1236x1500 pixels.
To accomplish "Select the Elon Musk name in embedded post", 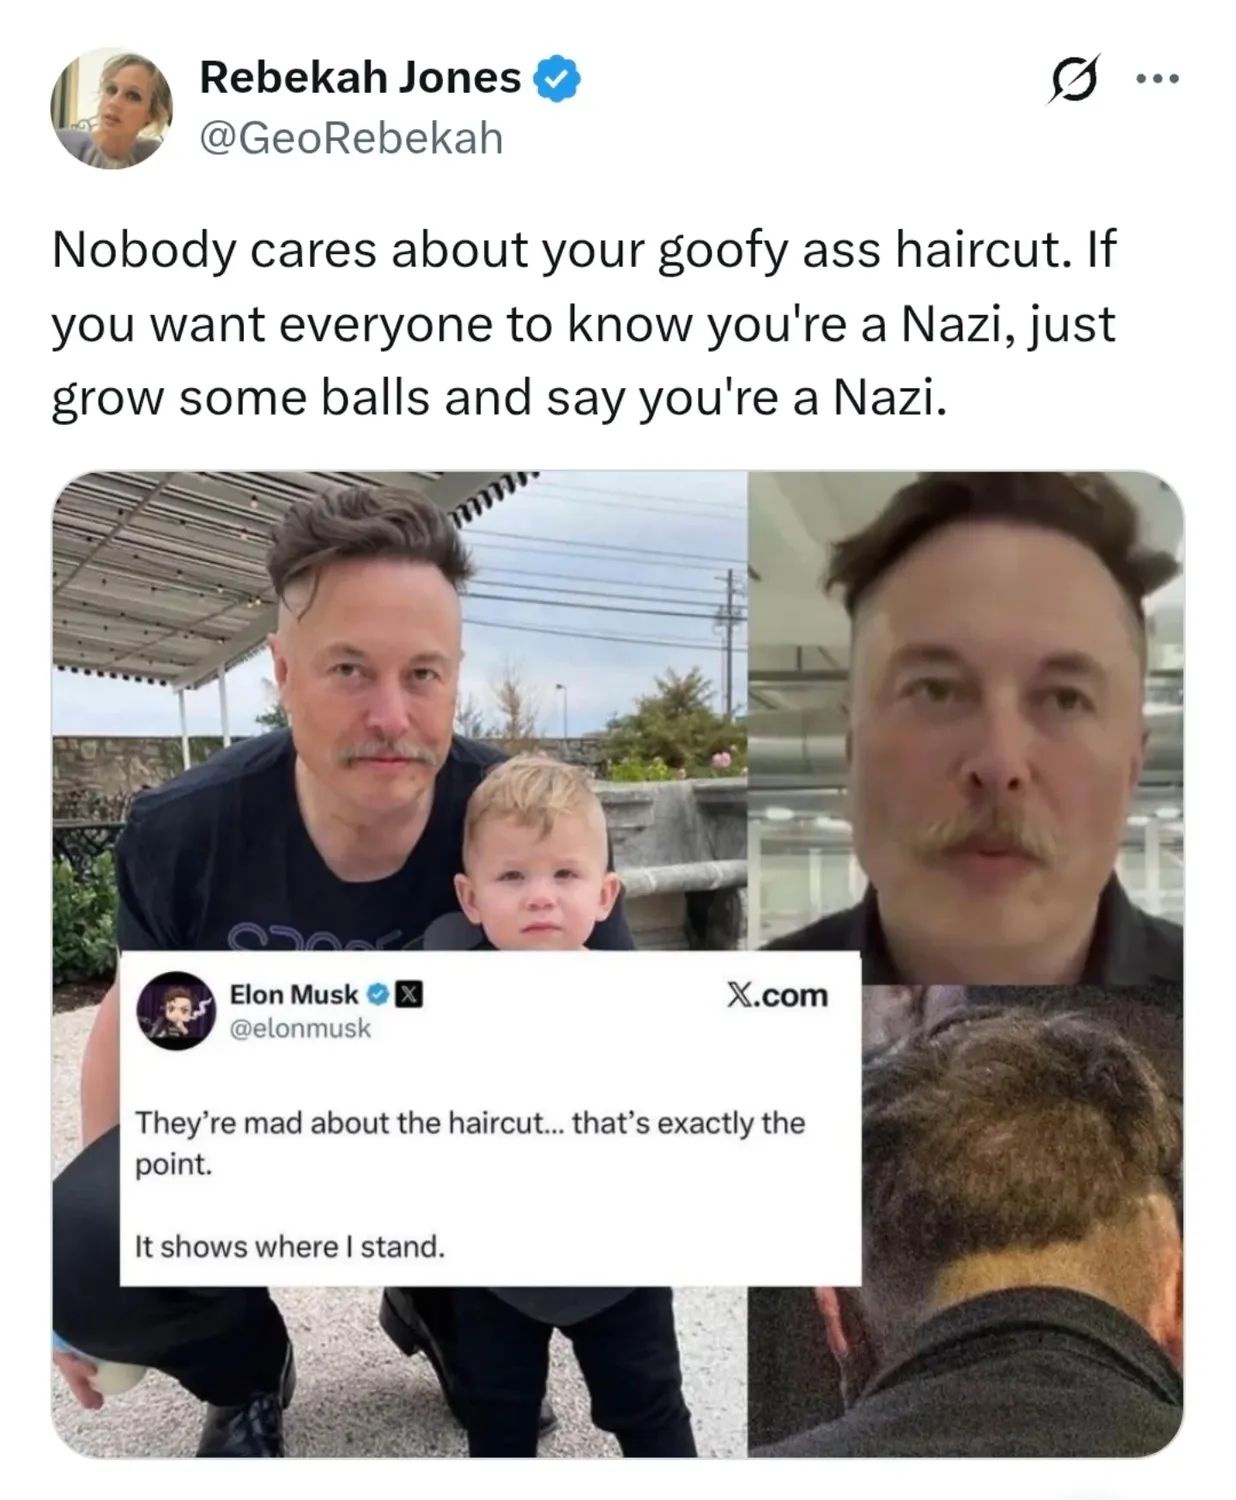I will pos(294,994).
